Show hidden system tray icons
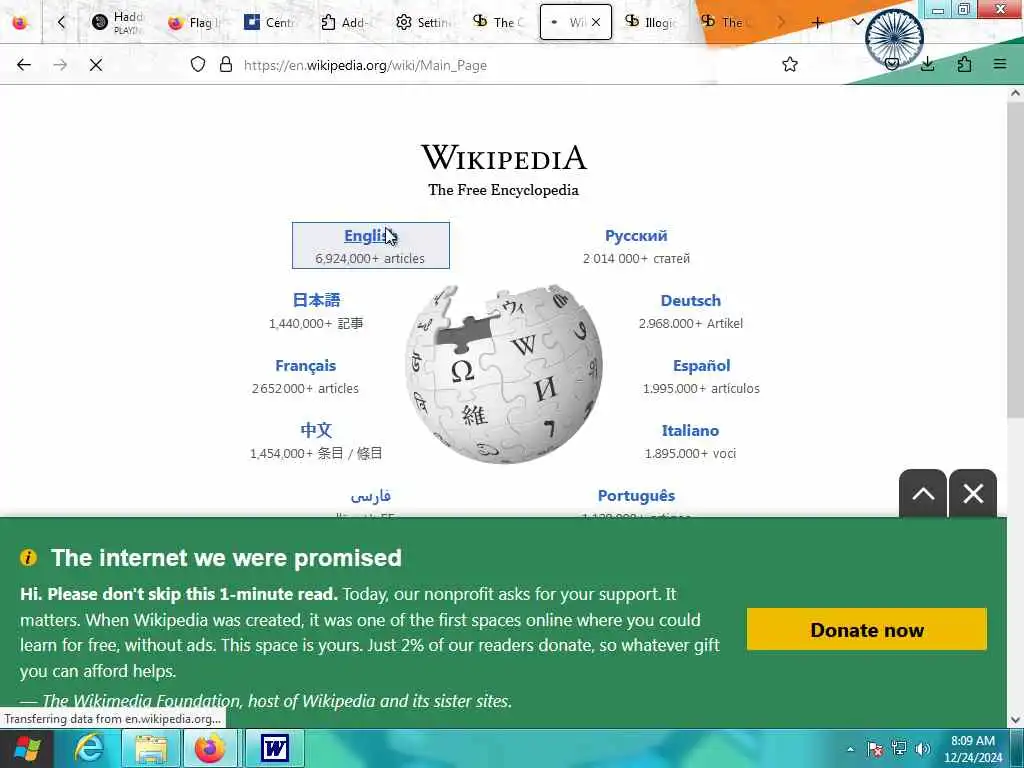Image resolution: width=1024 pixels, height=768 pixels. (x=850, y=749)
